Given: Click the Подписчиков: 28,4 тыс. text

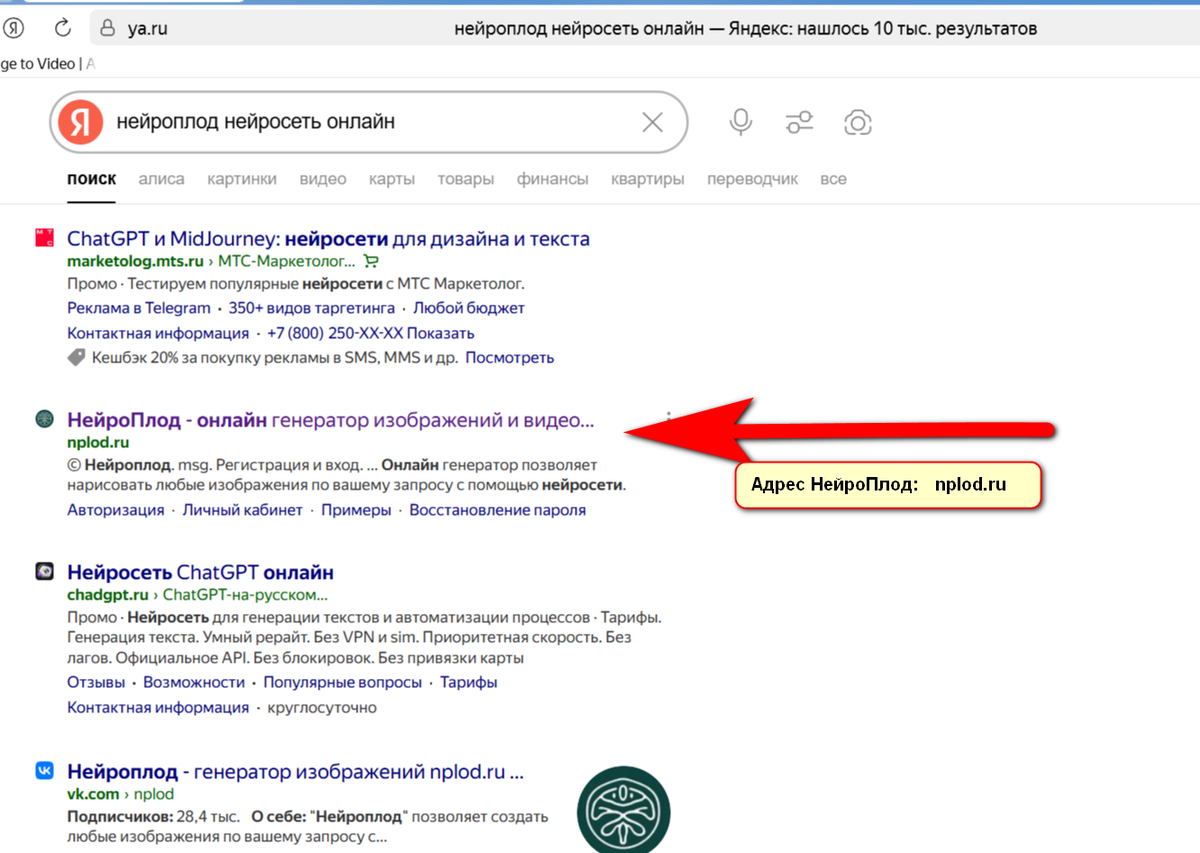Looking at the screenshot, I should [152, 816].
